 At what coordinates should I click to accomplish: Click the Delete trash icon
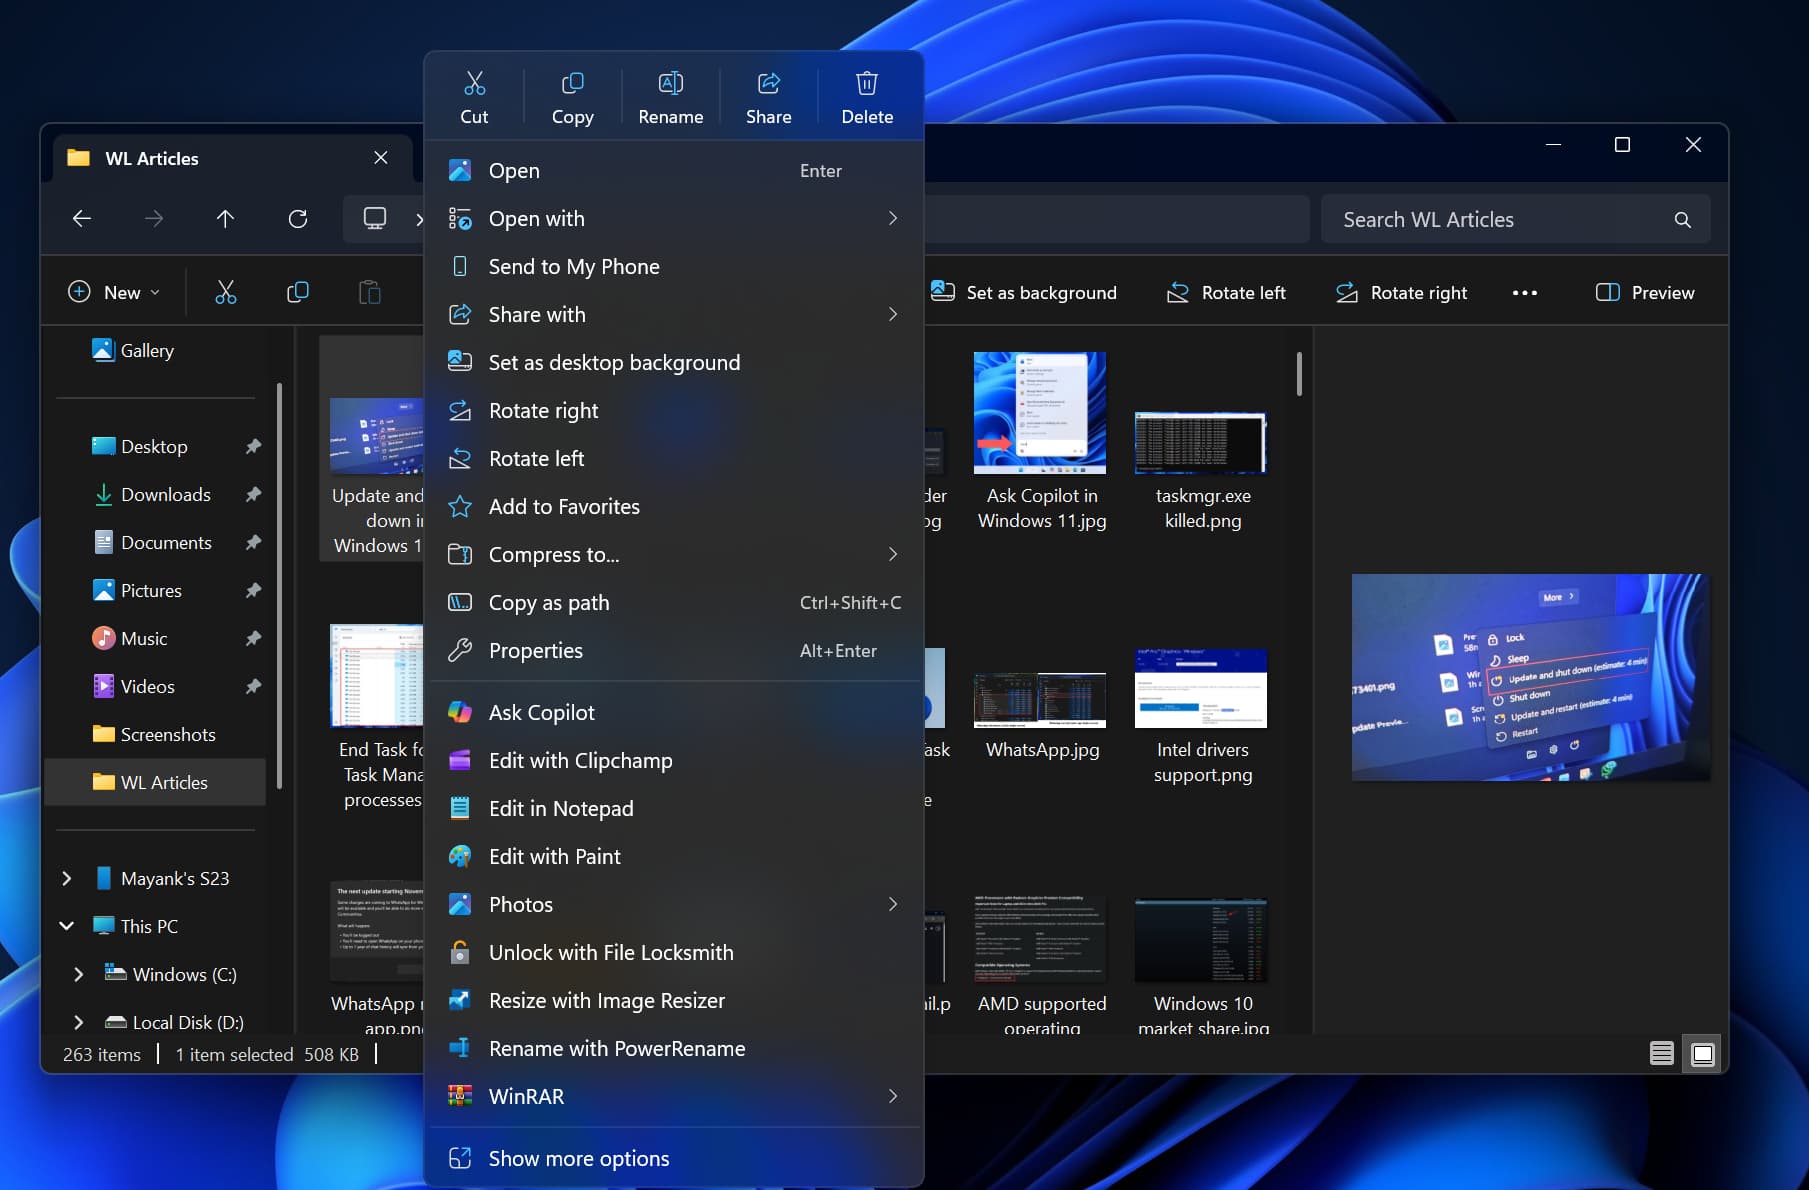(866, 97)
